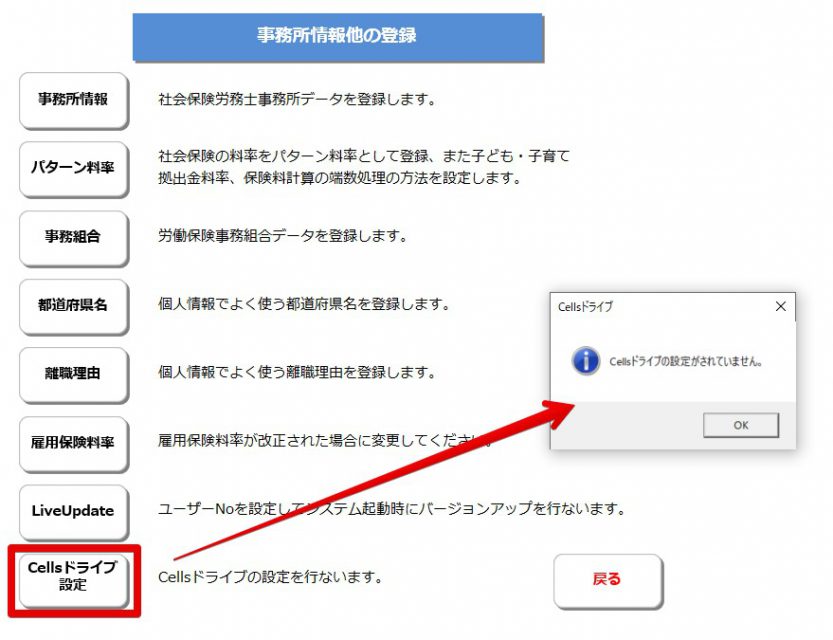Image resolution: width=833 pixels, height=640 pixels.
Task: Open the 離職理由 settings button
Action: [x=74, y=374]
